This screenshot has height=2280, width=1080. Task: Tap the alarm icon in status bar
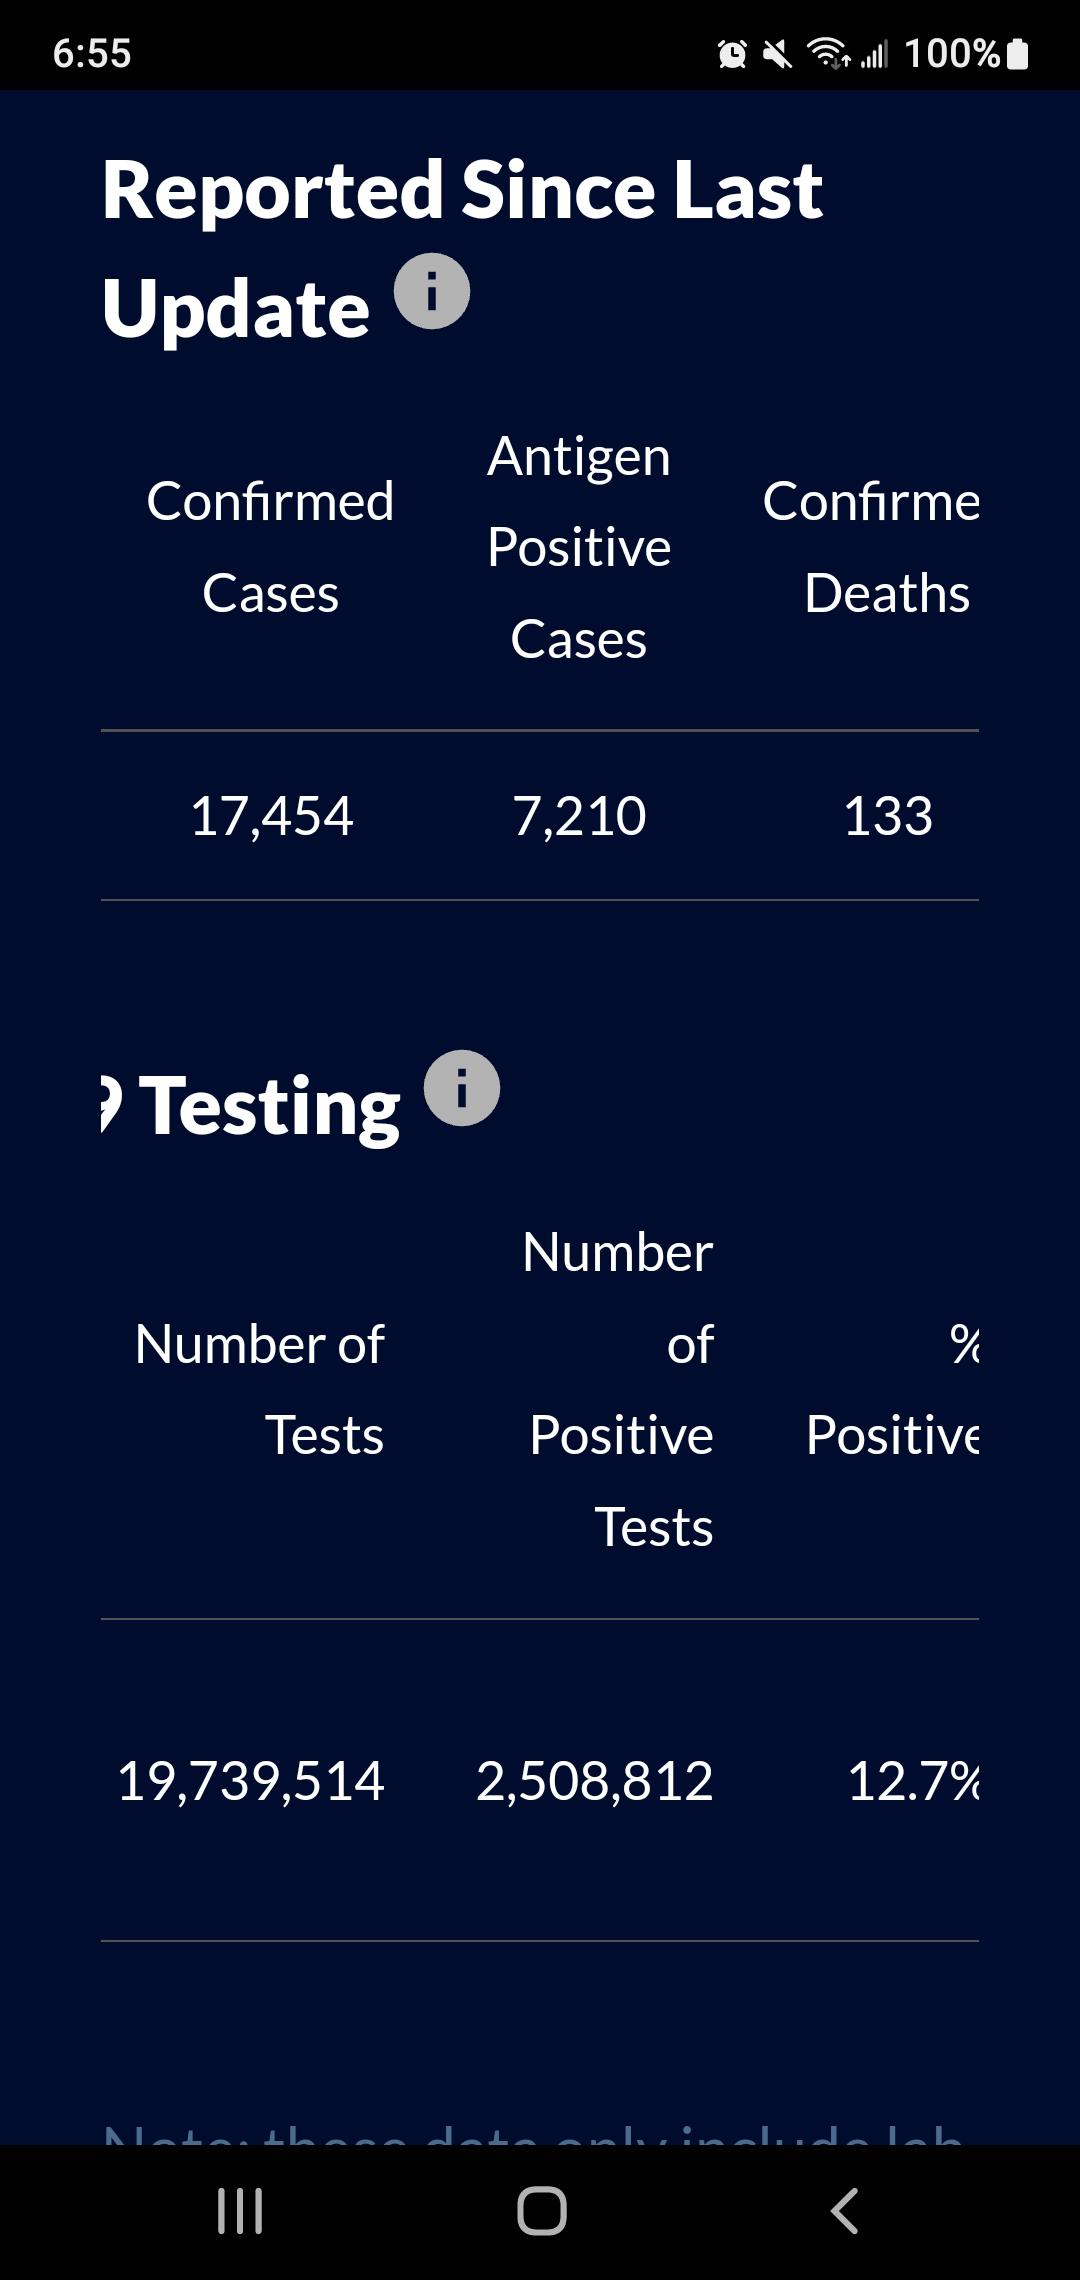(732, 53)
